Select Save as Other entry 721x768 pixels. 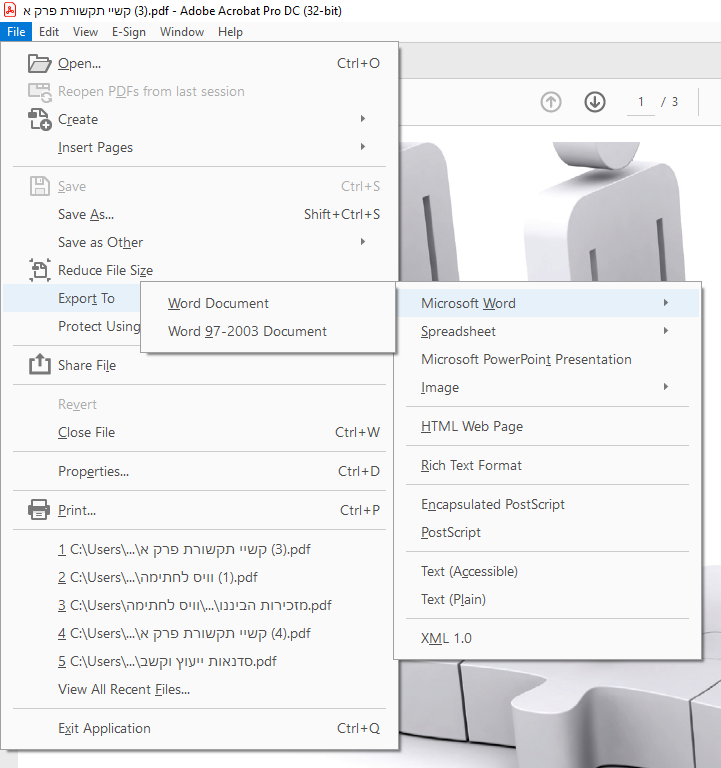200,242
